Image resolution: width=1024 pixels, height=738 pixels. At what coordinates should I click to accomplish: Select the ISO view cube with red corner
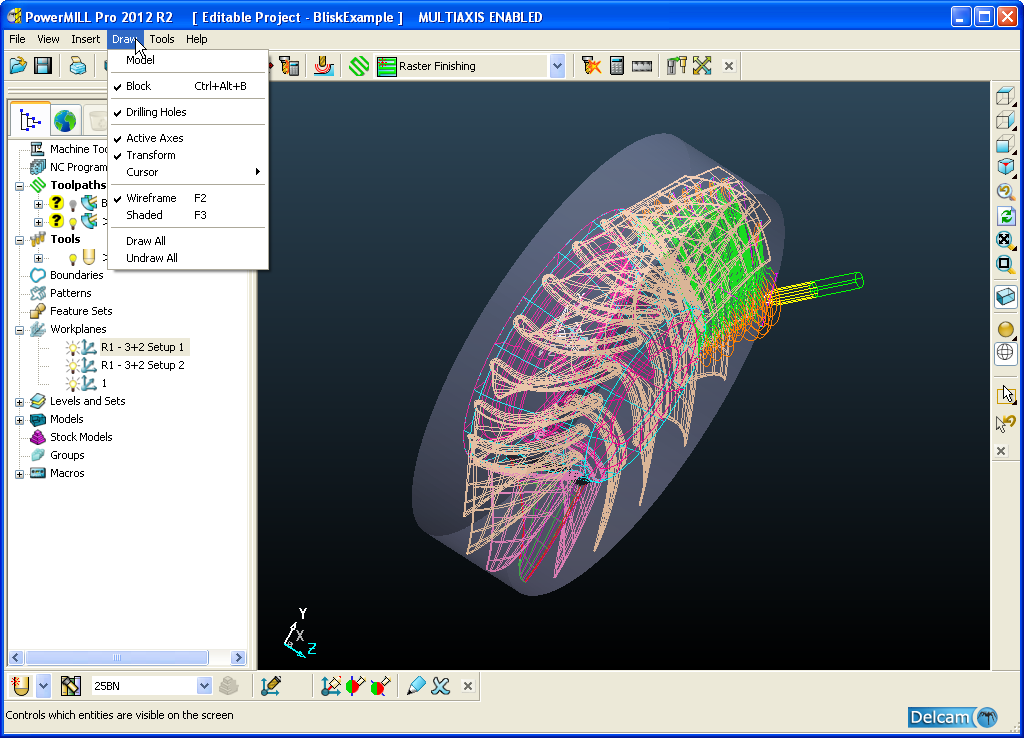click(1006, 167)
